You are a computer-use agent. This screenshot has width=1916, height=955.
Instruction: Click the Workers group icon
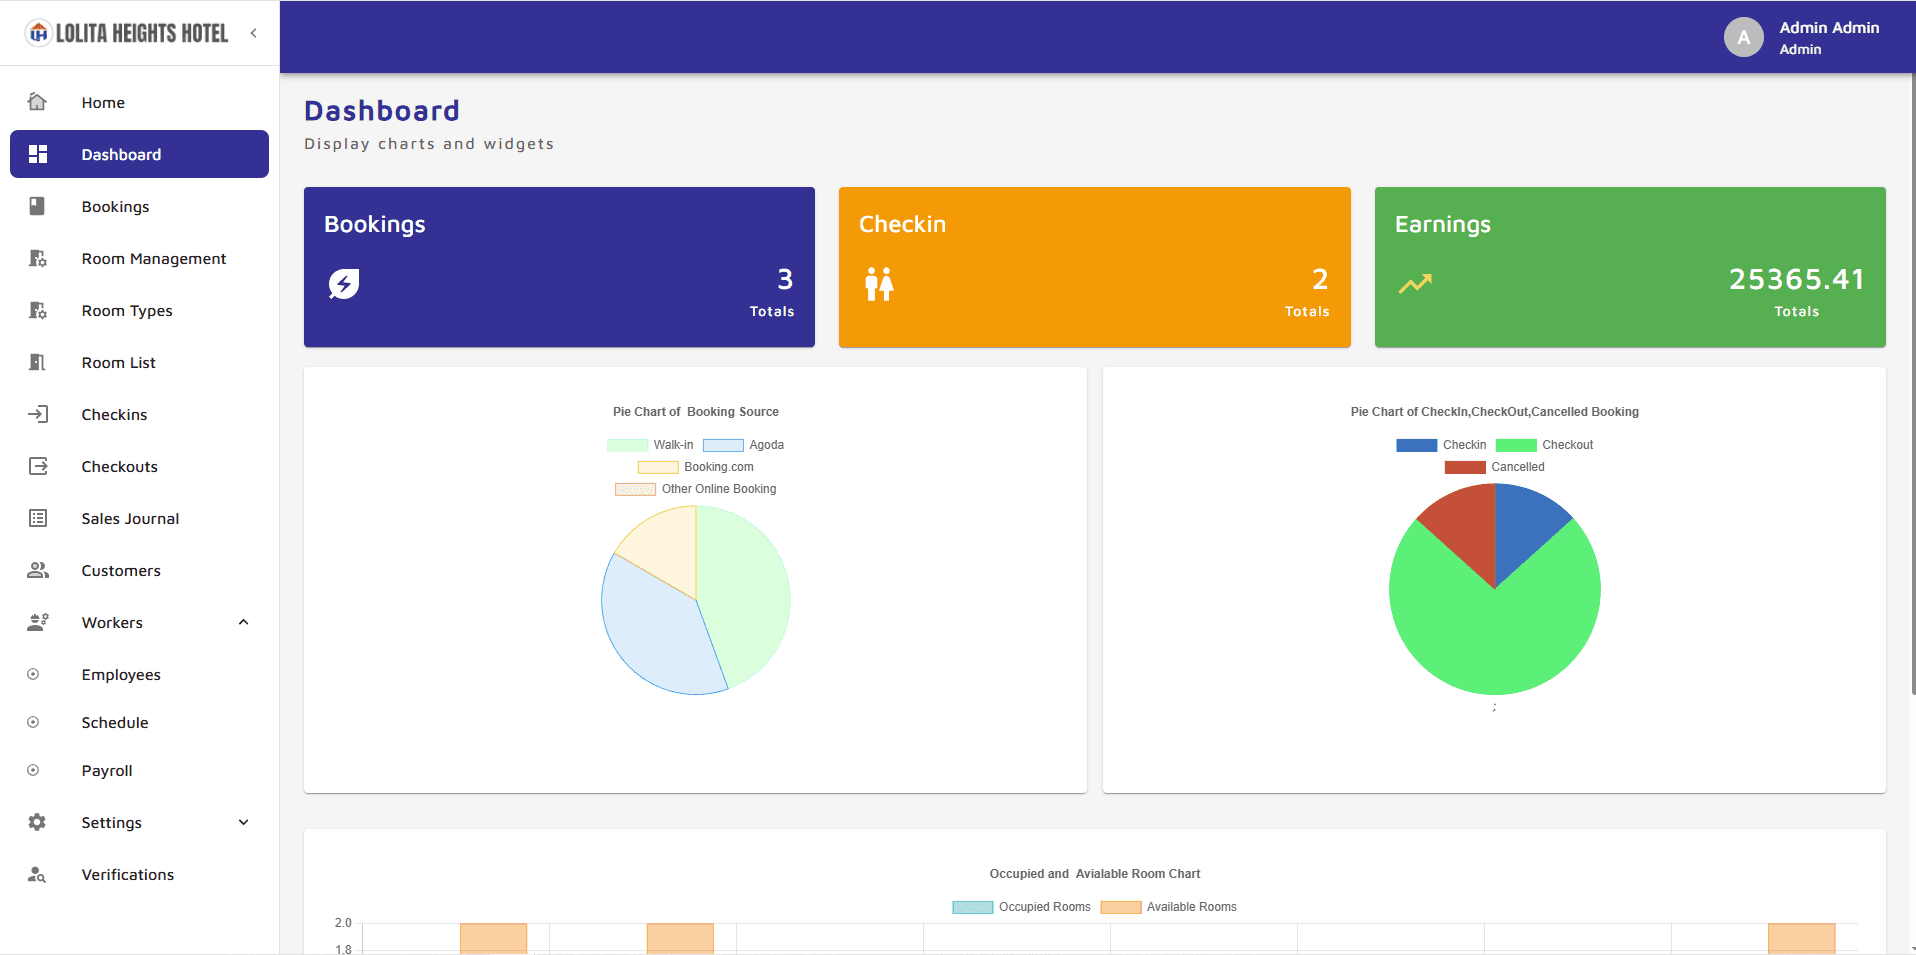tap(38, 622)
